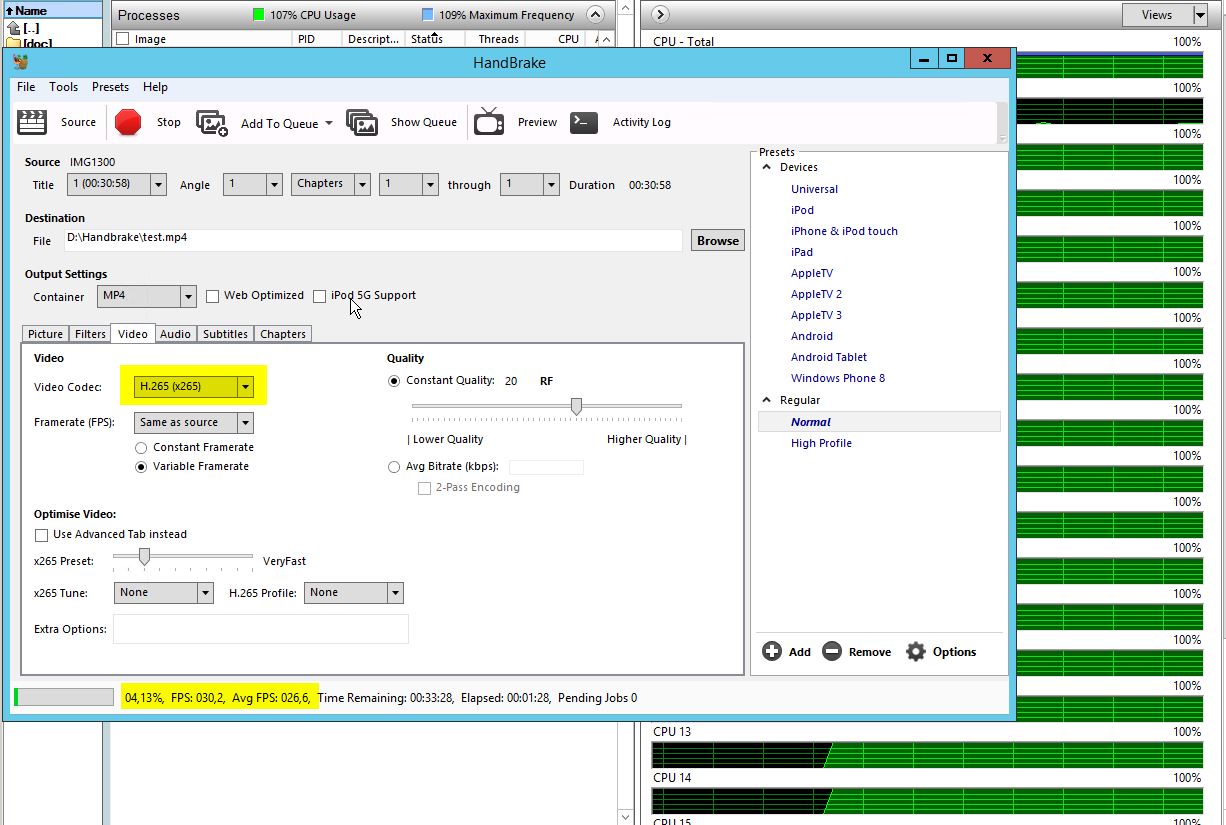This screenshot has height=825, width=1226.
Task: Select the Constant Framerate radio button
Action: 141,448
